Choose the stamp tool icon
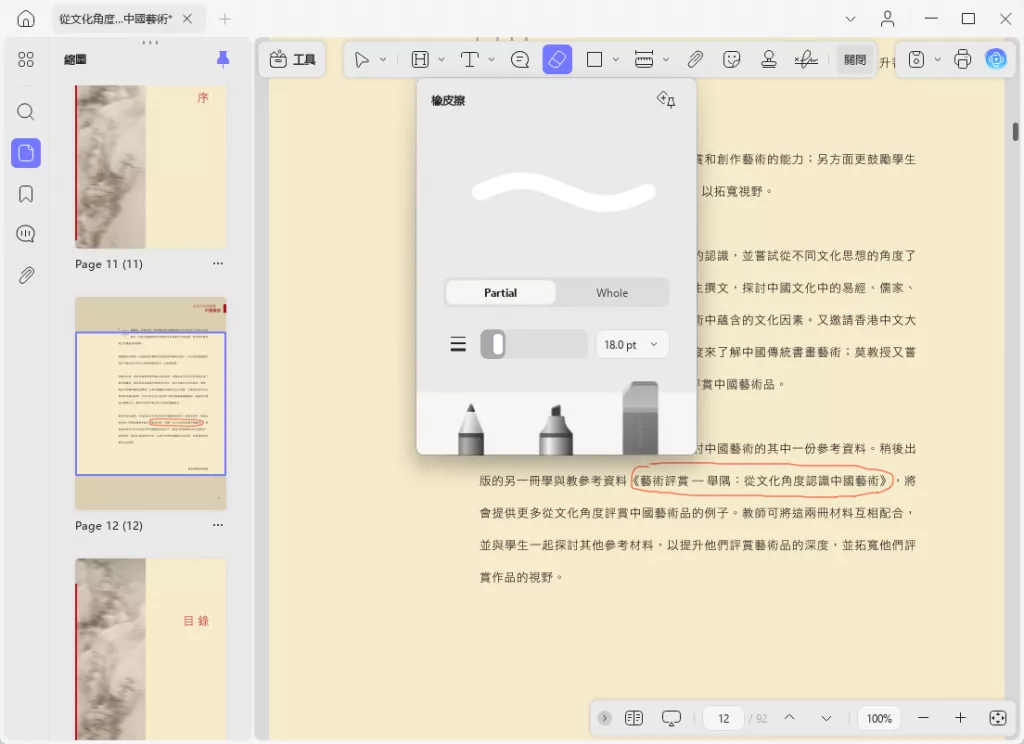Image resolution: width=1024 pixels, height=744 pixels. click(769, 60)
